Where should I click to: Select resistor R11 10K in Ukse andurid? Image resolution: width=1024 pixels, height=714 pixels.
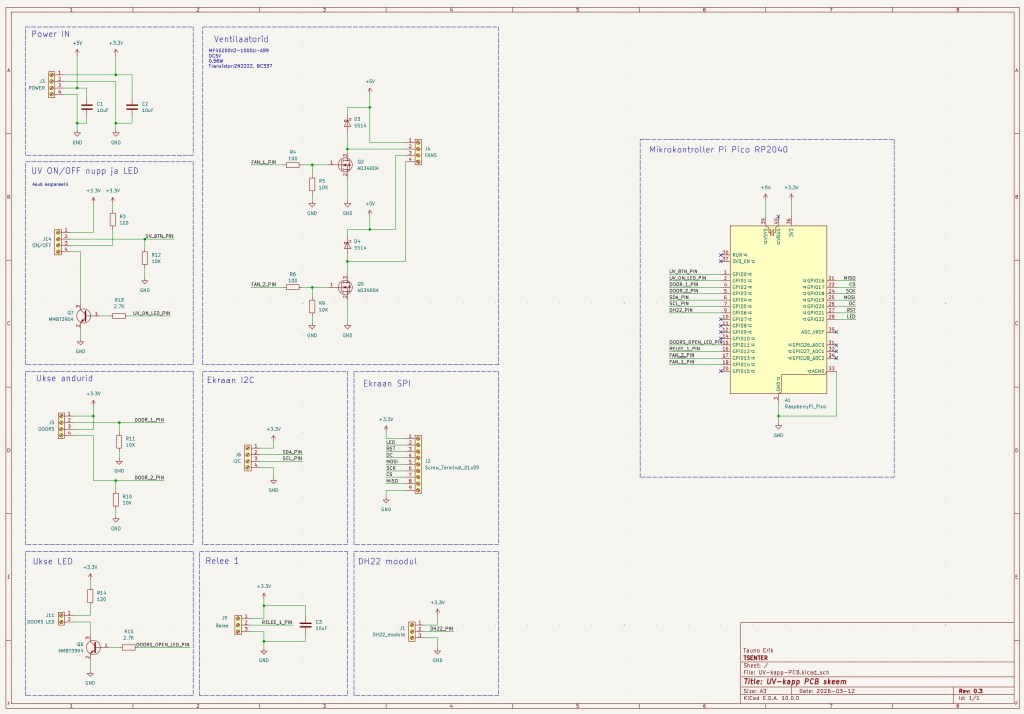click(x=118, y=440)
